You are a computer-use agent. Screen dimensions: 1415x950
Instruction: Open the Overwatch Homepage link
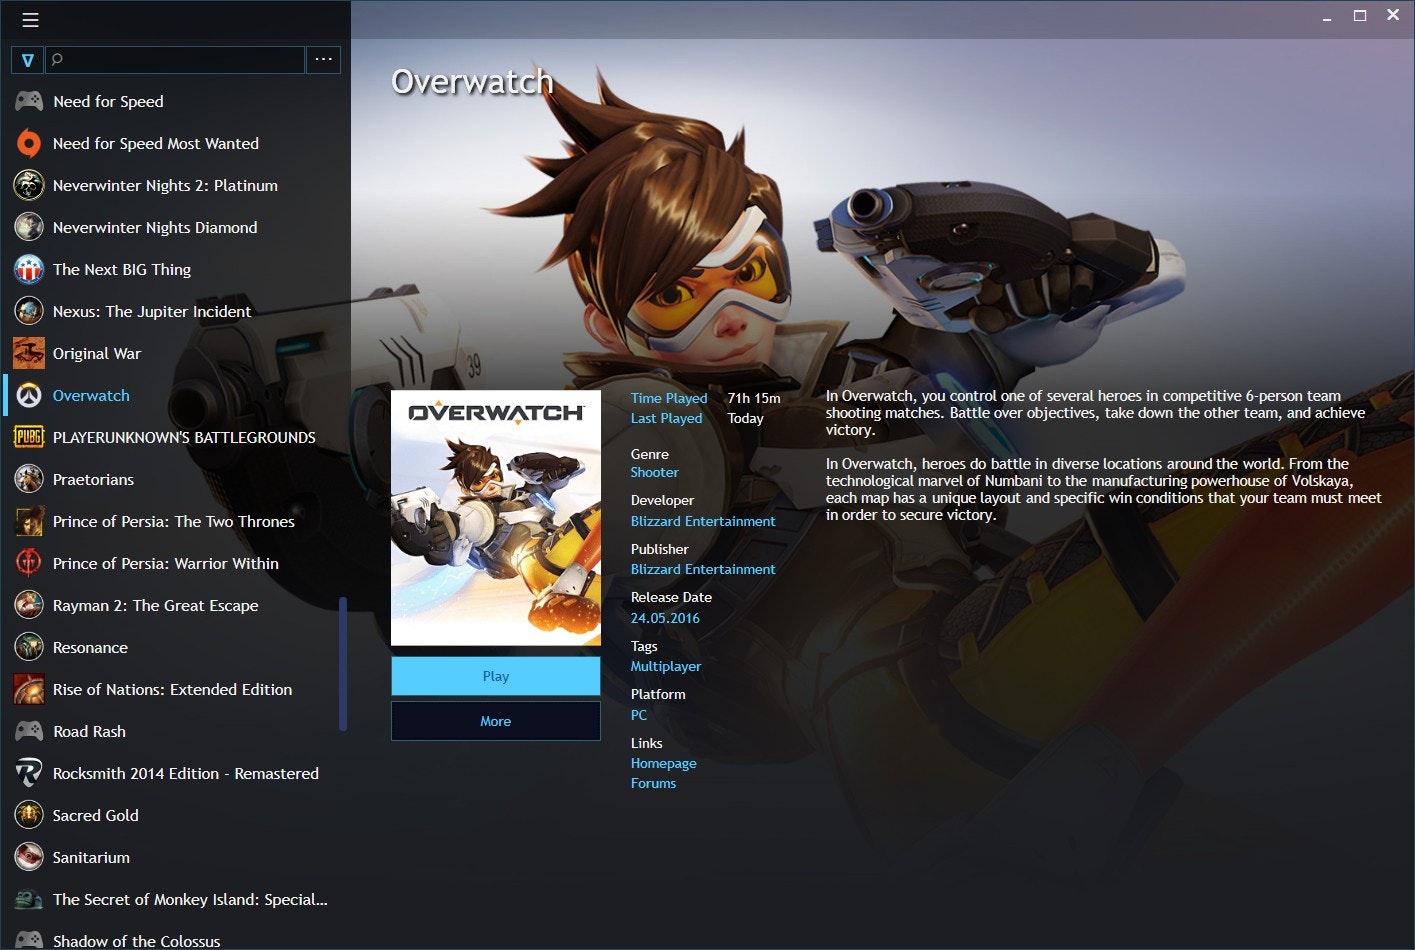(663, 762)
